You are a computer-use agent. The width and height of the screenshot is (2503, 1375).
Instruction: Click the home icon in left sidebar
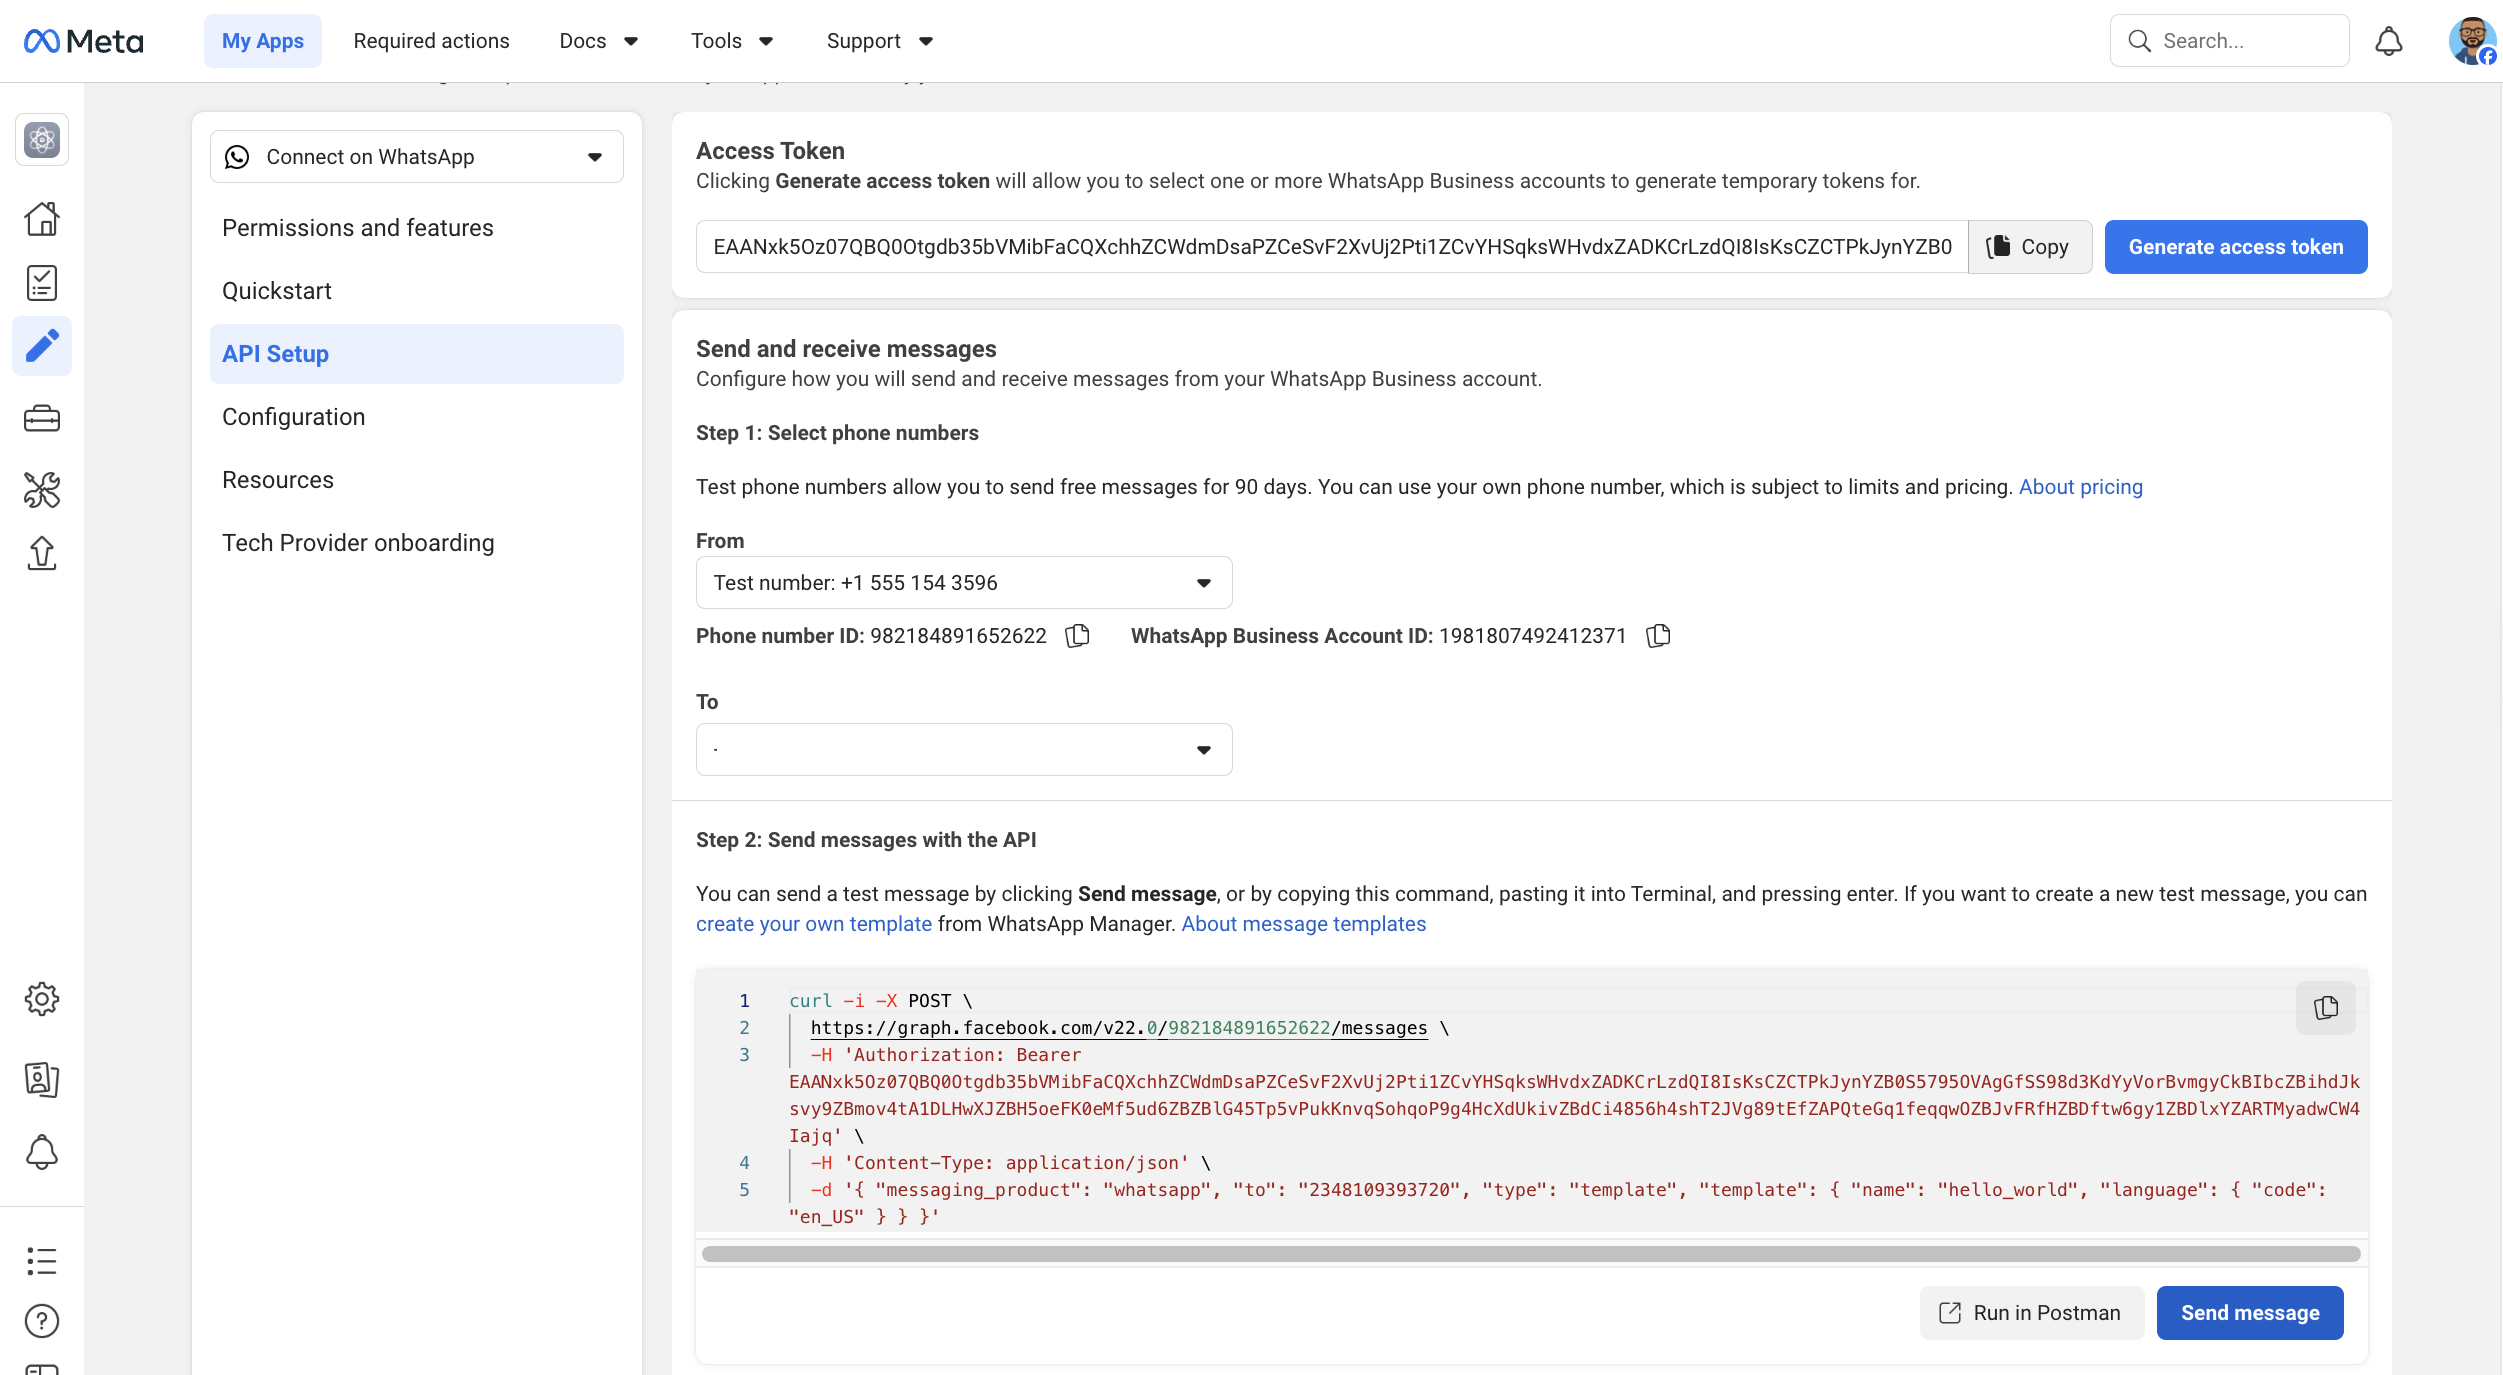tap(42, 218)
